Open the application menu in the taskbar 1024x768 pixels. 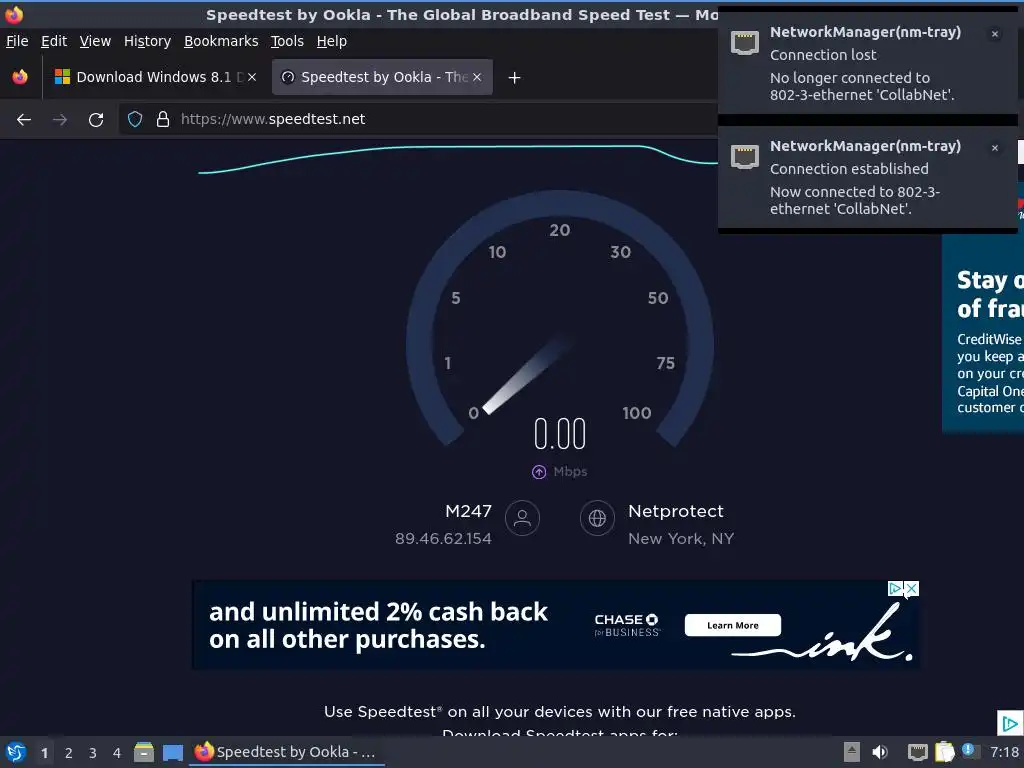16,752
